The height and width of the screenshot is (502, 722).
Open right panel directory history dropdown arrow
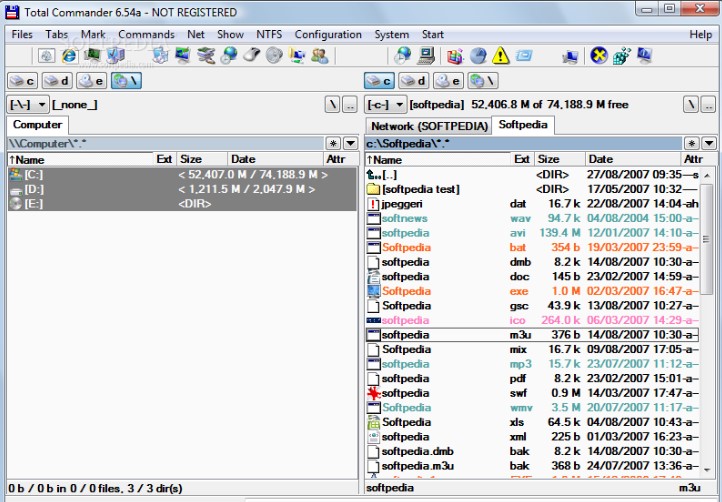[x=709, y=143]
